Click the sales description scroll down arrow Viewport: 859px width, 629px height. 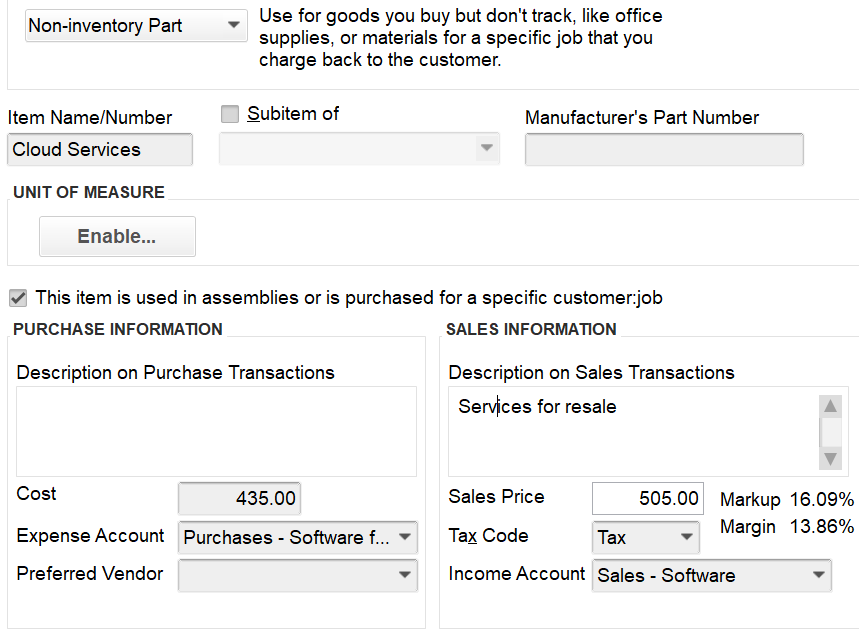coord(830,458)
